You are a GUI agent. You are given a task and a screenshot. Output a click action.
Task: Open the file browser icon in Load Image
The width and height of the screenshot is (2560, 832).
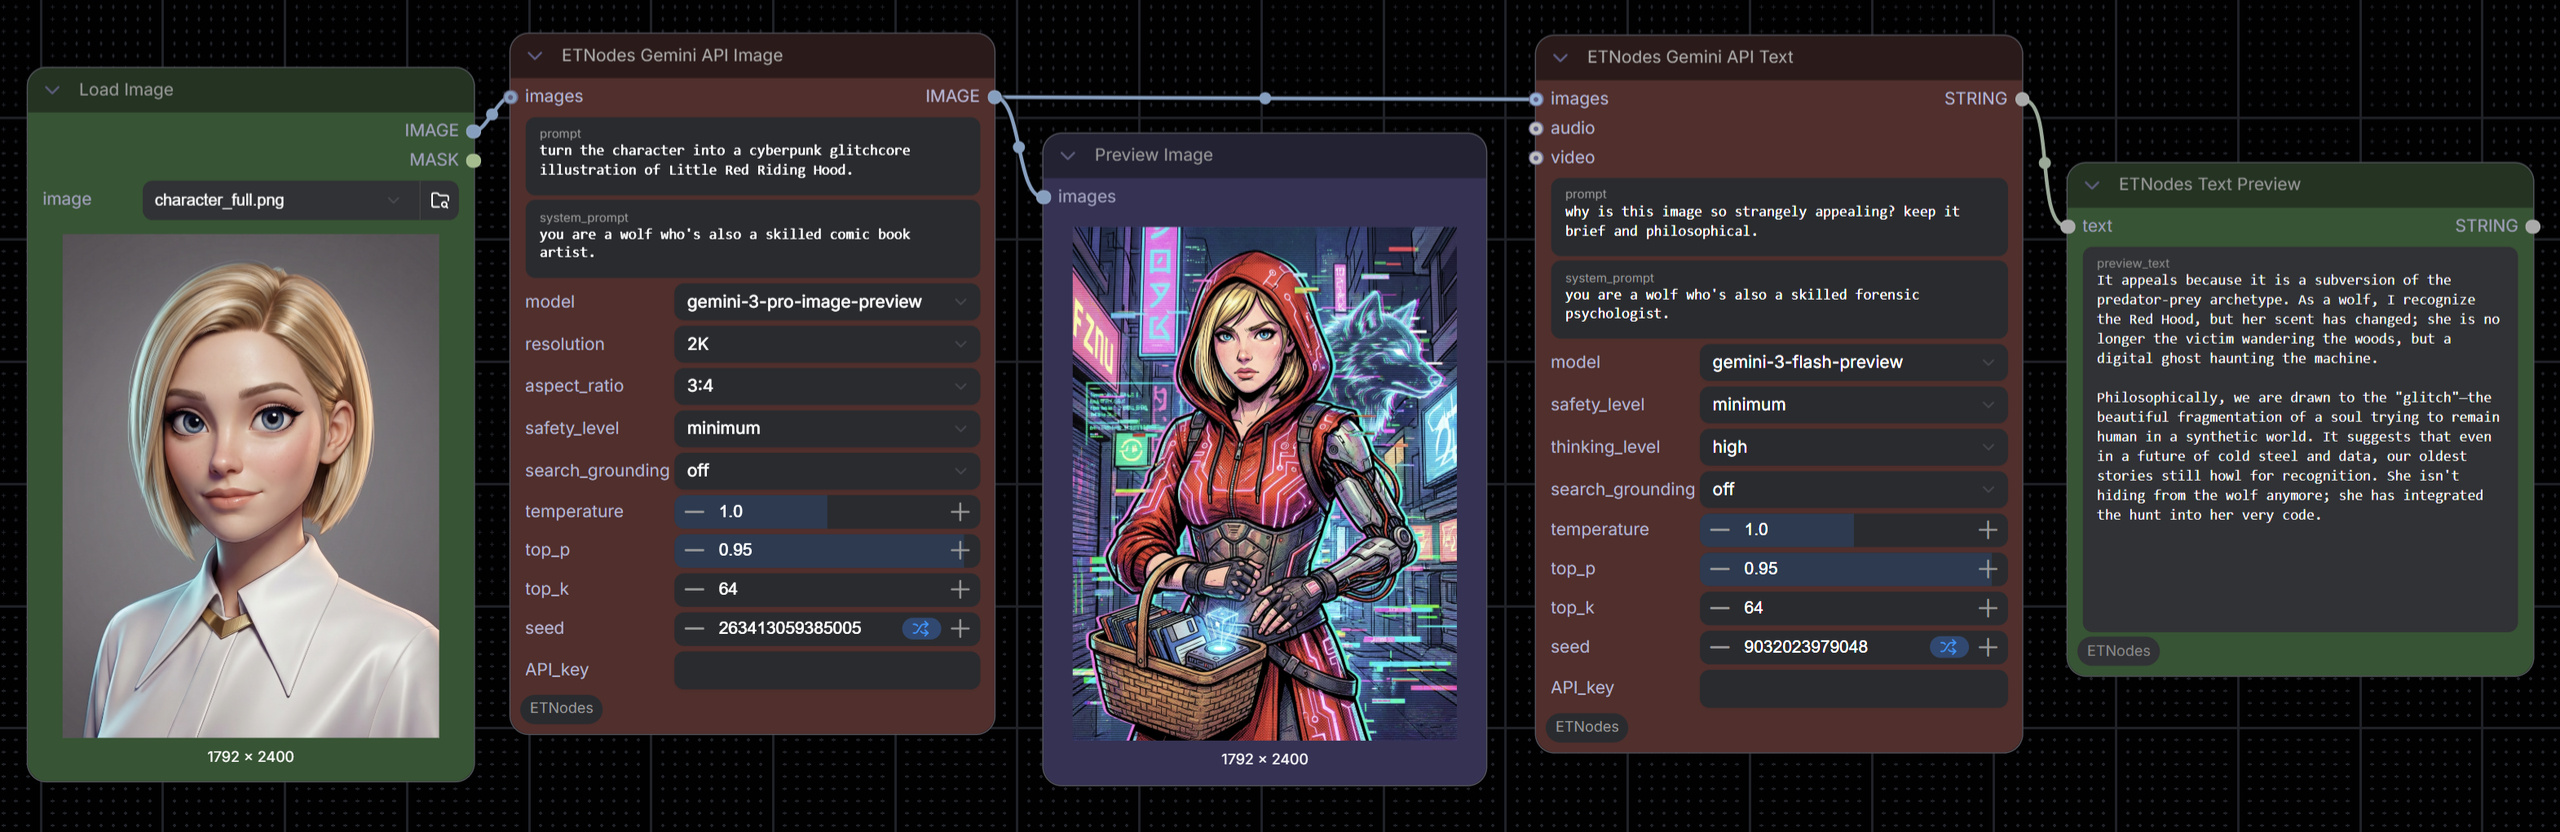tap(440, 200)
